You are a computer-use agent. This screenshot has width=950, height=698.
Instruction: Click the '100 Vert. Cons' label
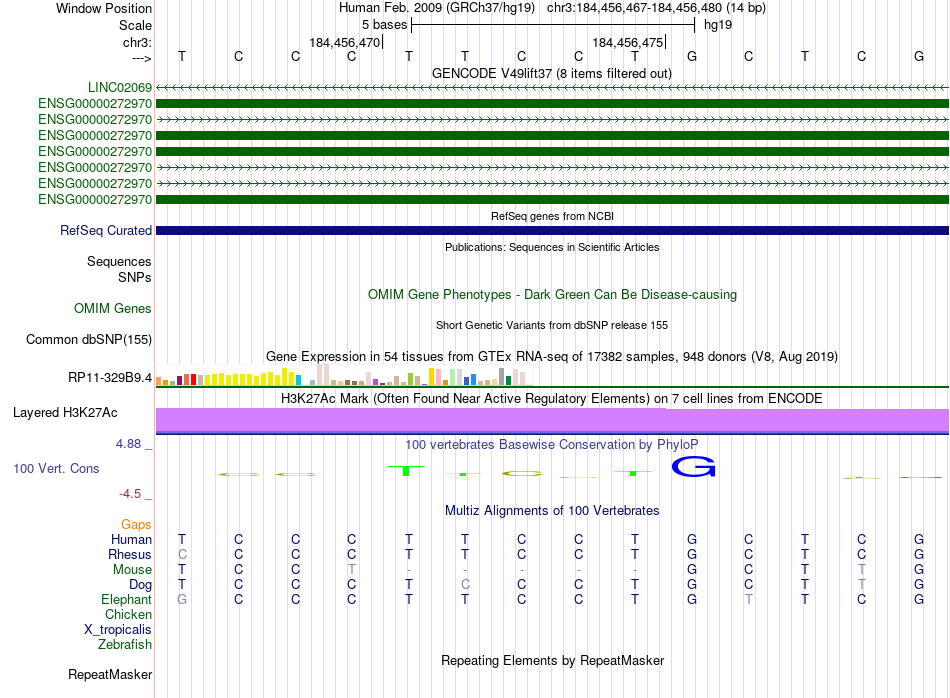56,468
